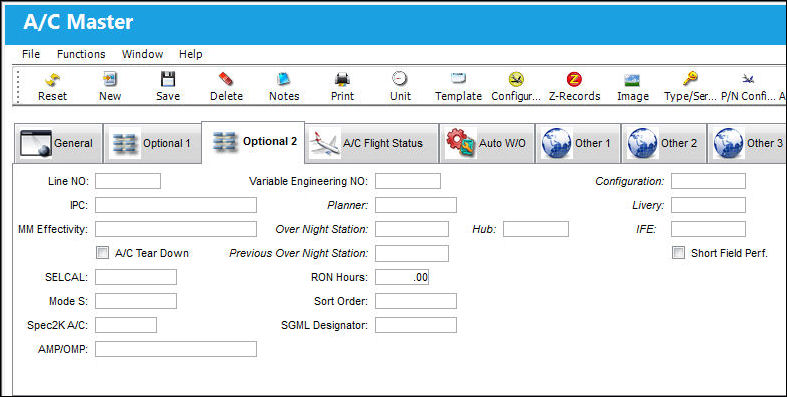
Task: Open the Functions menu
Action: pos(81,54)
